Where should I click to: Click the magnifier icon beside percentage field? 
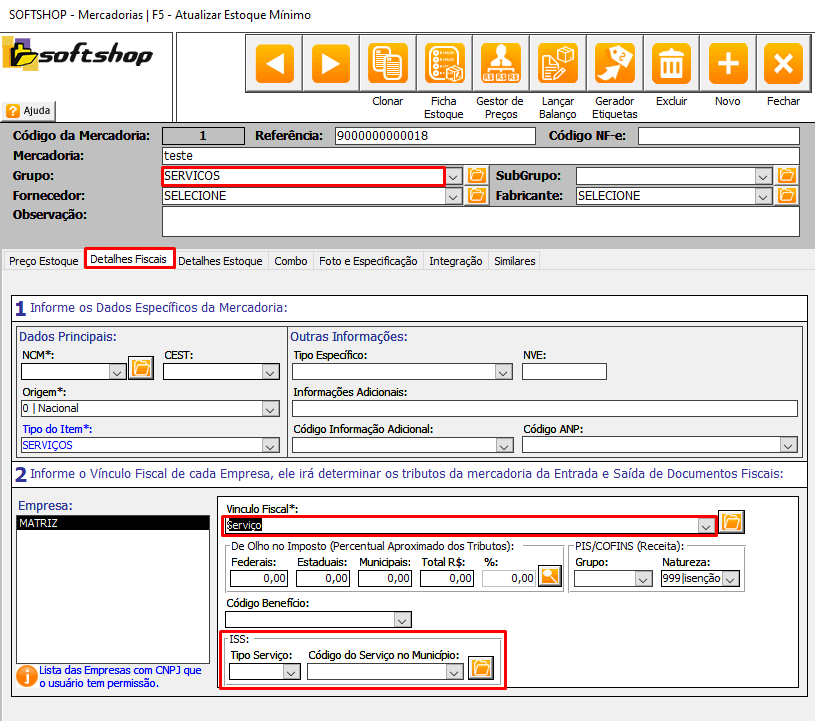(549, 577)
